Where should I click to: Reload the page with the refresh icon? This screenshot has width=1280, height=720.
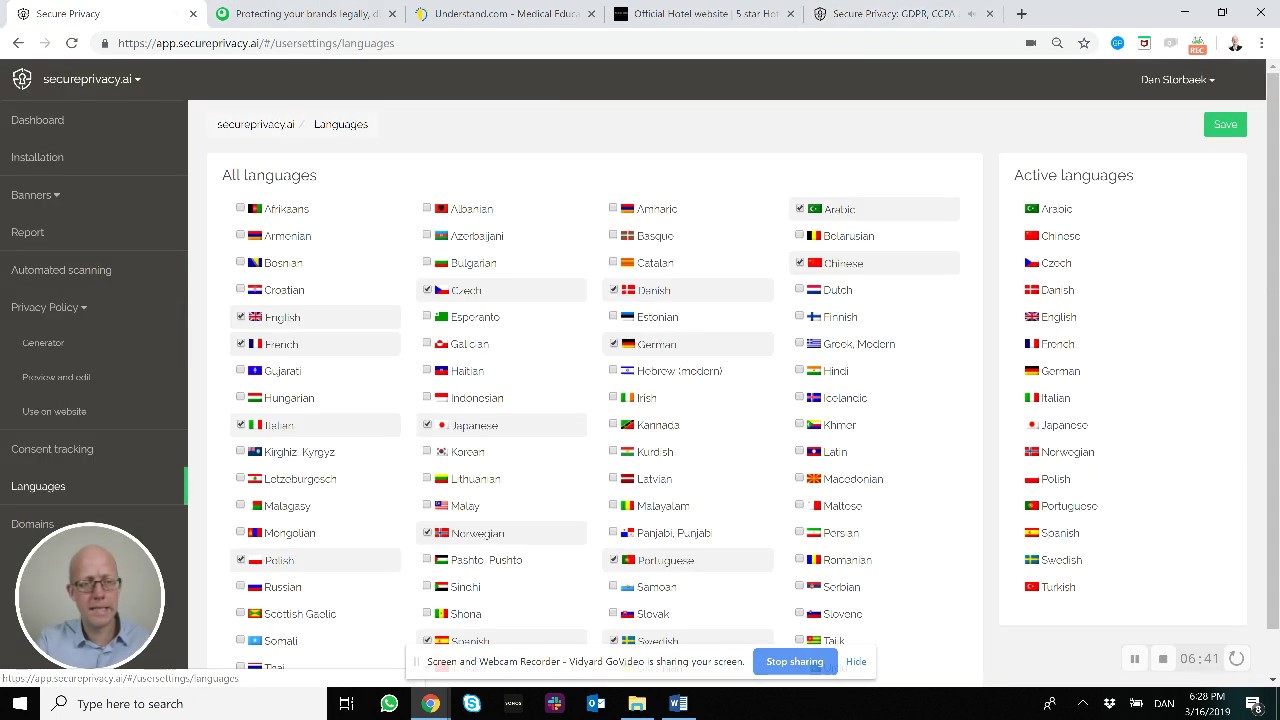coord(72,43)
